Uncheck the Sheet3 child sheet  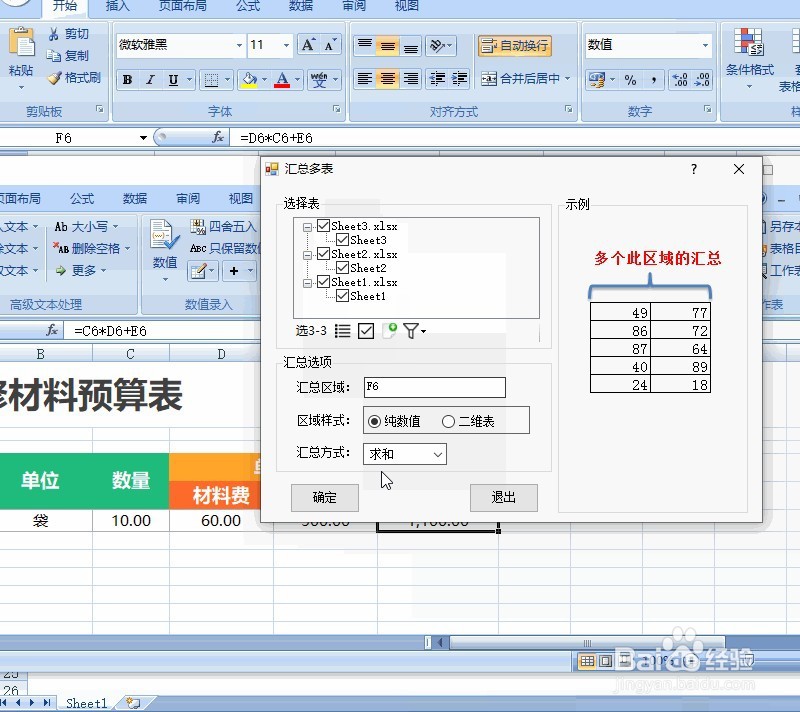tap(342, 240)
